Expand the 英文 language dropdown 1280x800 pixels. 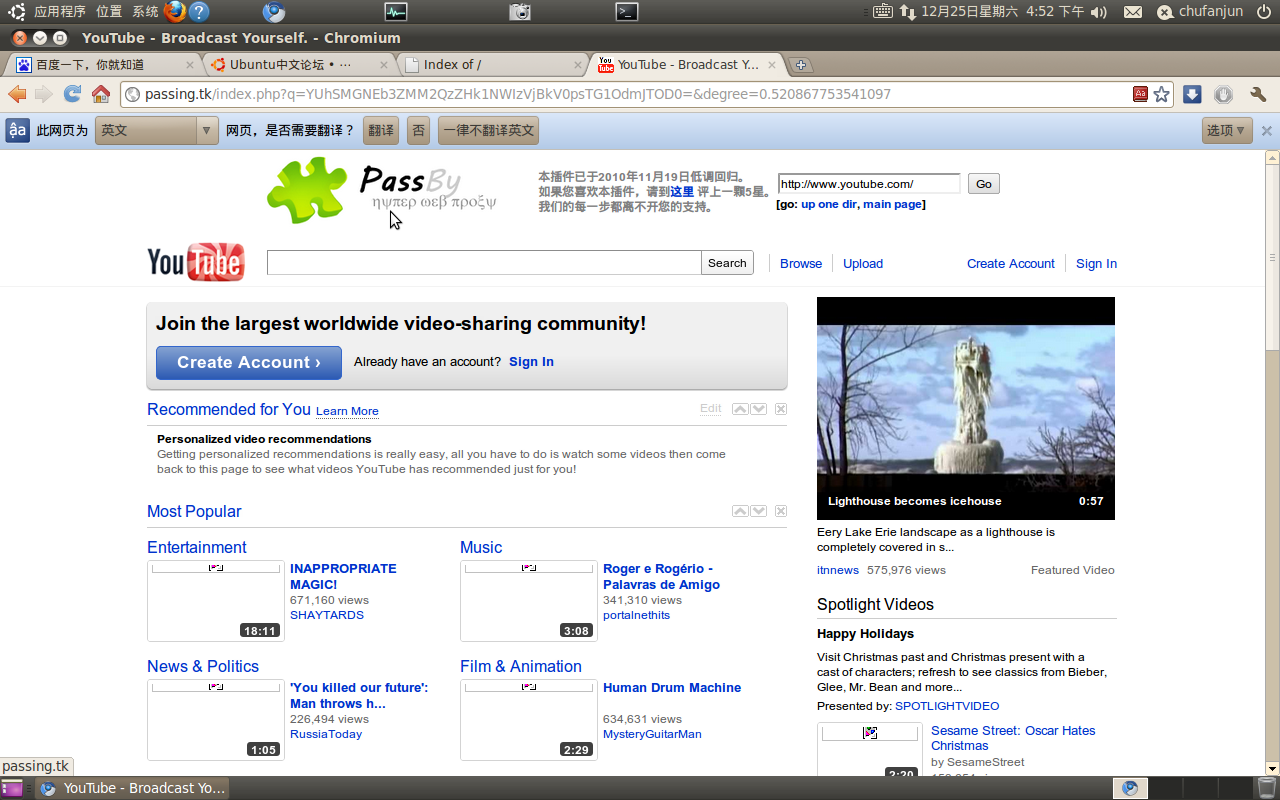point(156,130)
